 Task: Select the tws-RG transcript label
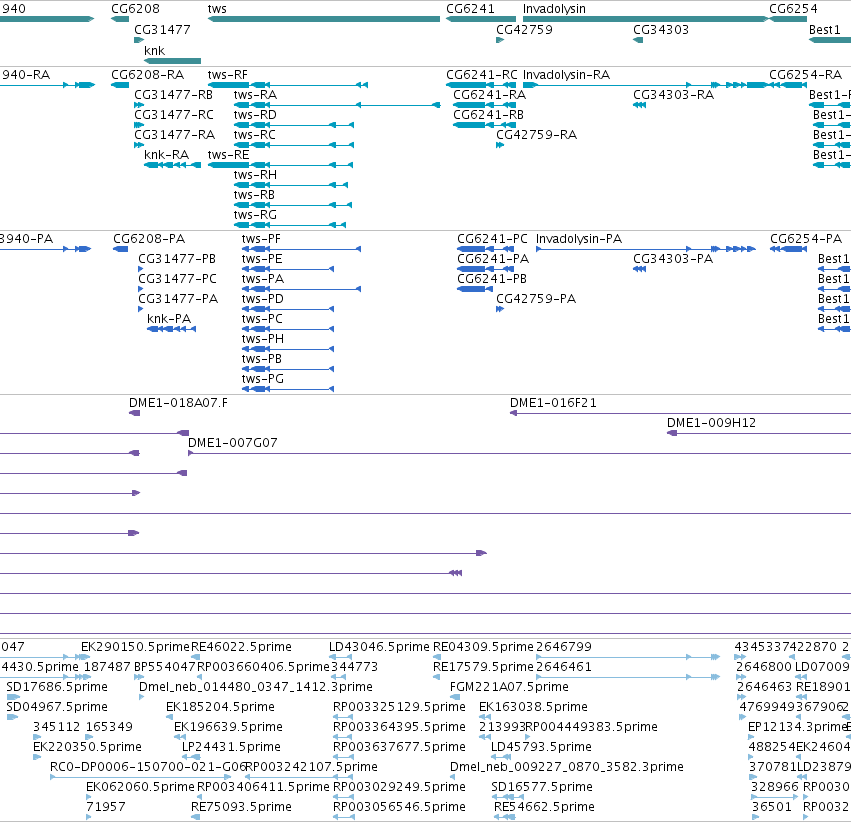click(x=256, y=215)
